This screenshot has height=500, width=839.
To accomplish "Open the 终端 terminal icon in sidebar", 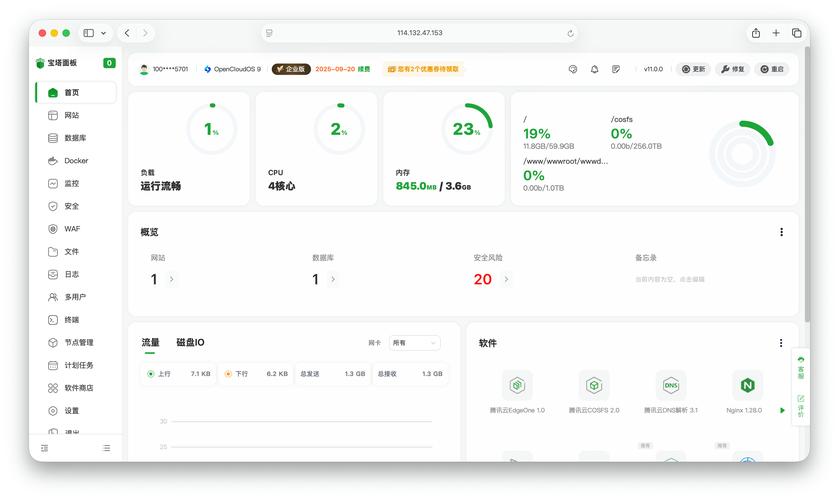I will [x=53, y=320].
